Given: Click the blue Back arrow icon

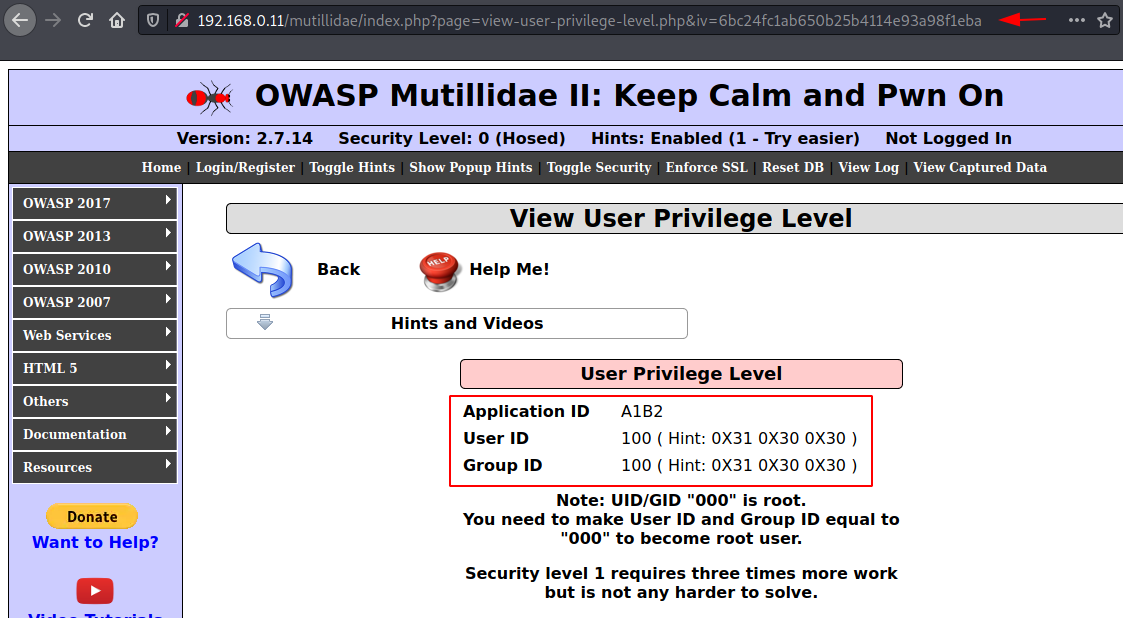Looking at the screenshot, I should coord(263,270).
